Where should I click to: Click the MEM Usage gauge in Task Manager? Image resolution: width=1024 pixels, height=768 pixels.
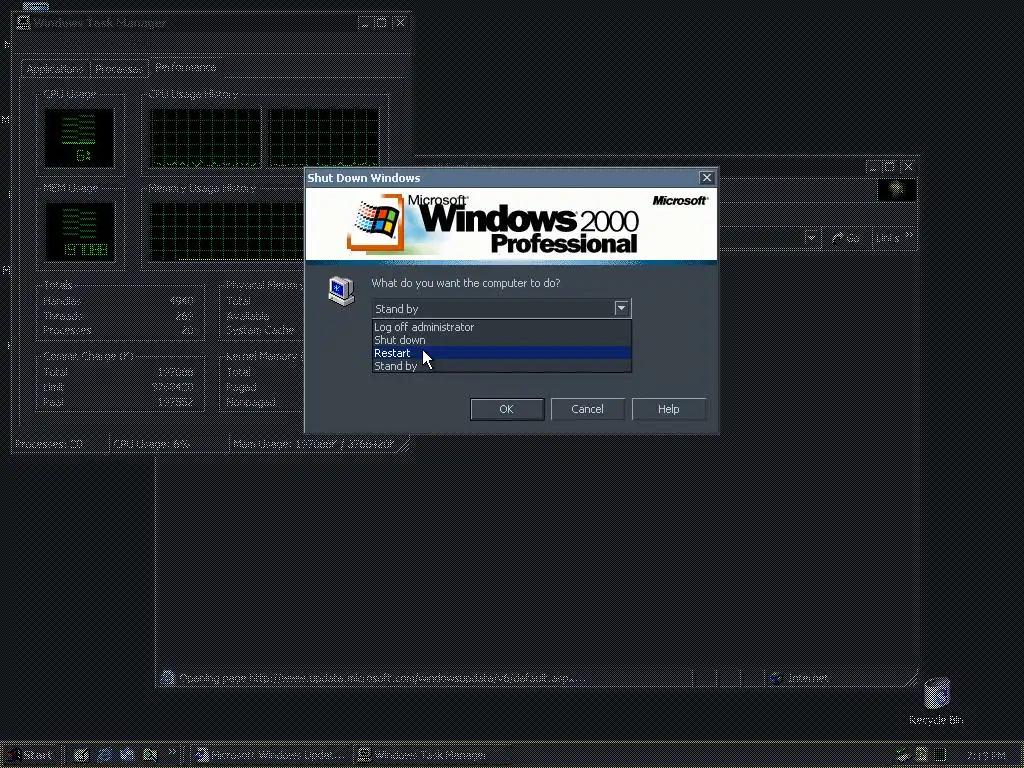[x=80, y=232]
